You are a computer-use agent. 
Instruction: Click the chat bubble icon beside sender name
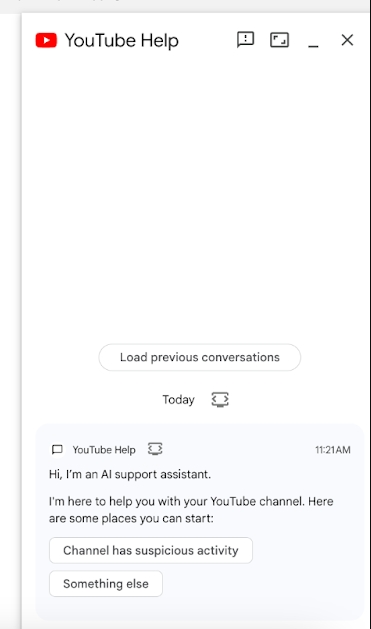pos(57,449)
